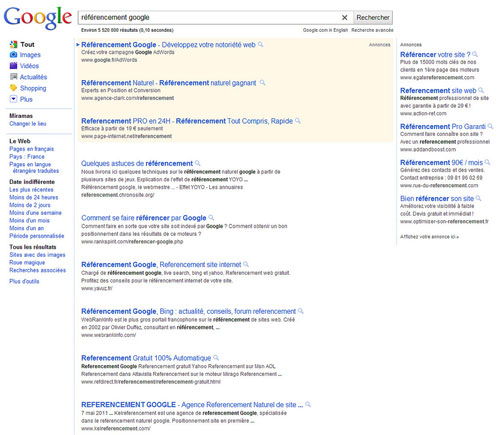Expand Plus d'outils link
The height and width of the screenshot is (435, 500).
click(x=24, y=281)
